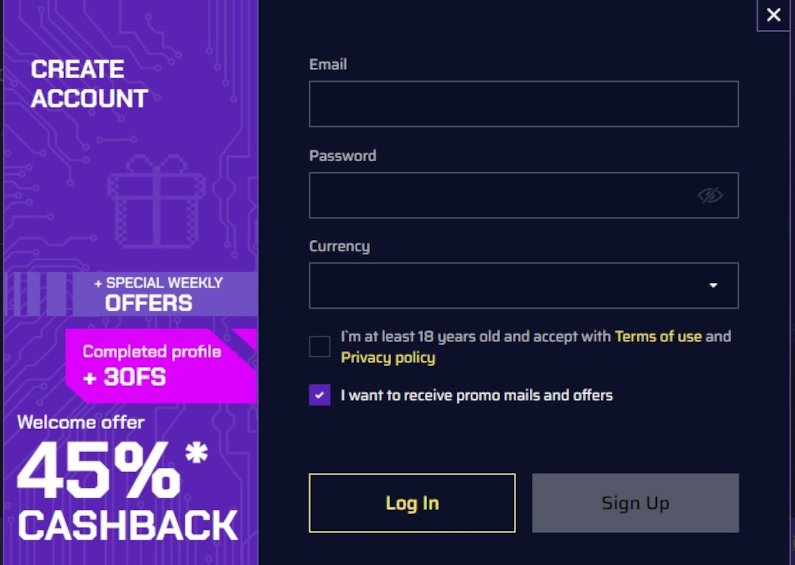Focus the Email input field
Screen dimensions: 795x565
click(523, 104)
